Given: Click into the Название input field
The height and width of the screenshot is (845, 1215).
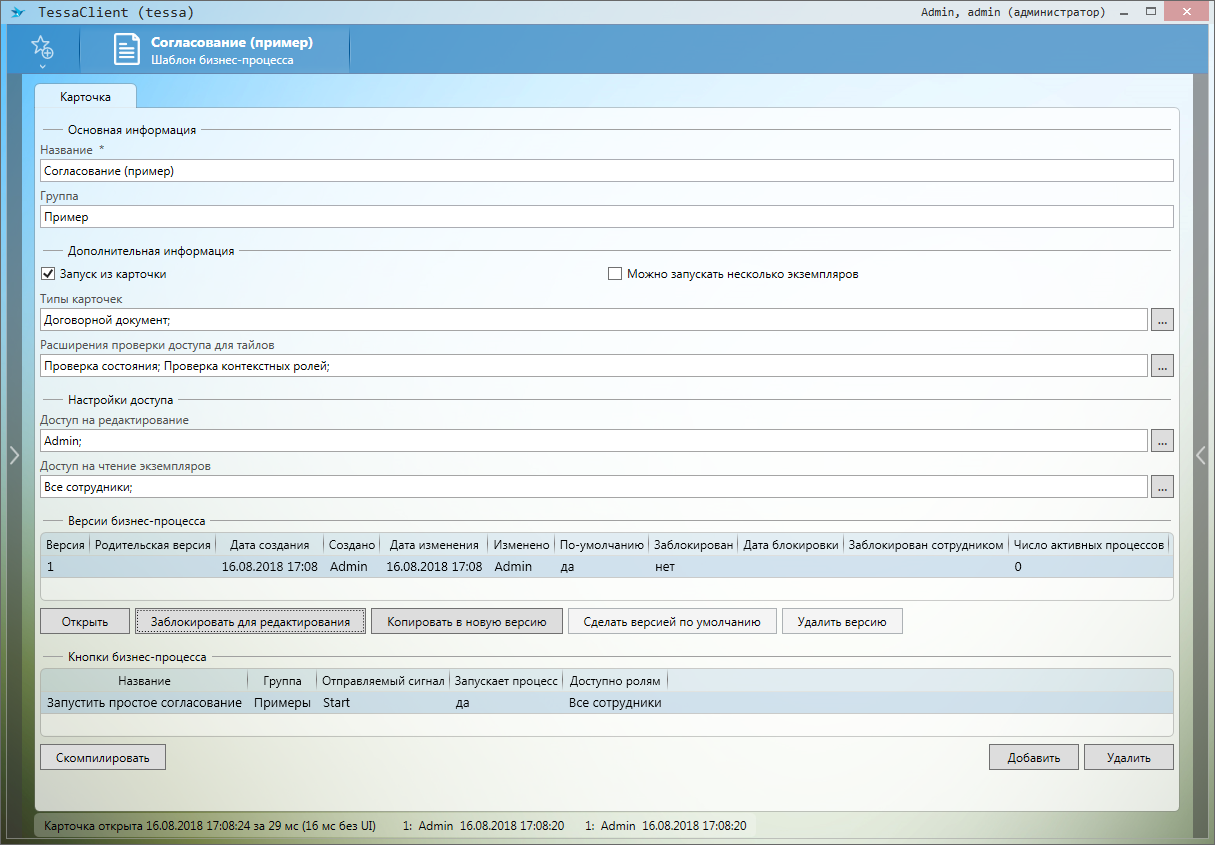Looking at the screenshot, I should pos(606,171).
